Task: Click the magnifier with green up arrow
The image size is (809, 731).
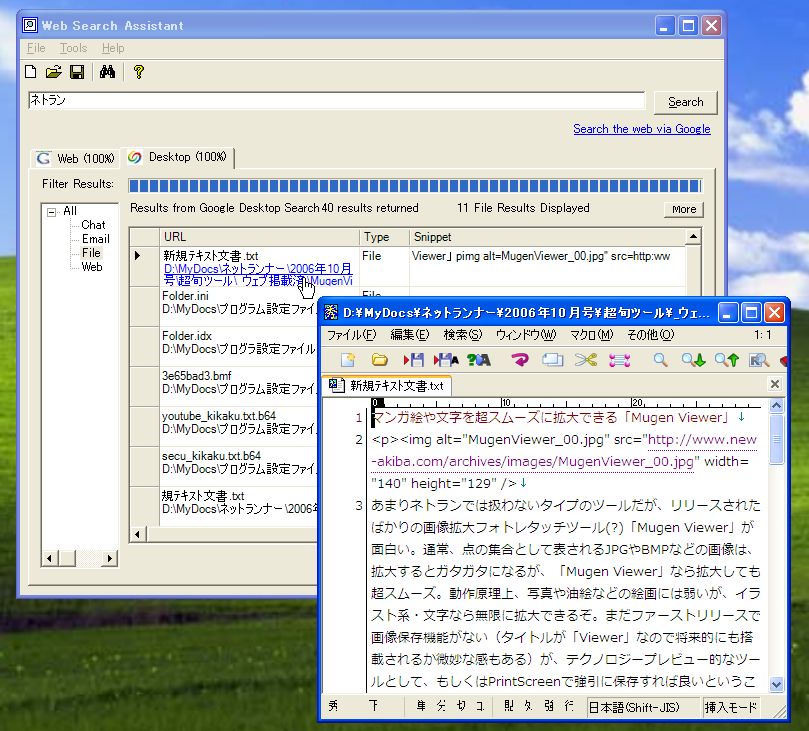Action: click(x=726, y=360)
